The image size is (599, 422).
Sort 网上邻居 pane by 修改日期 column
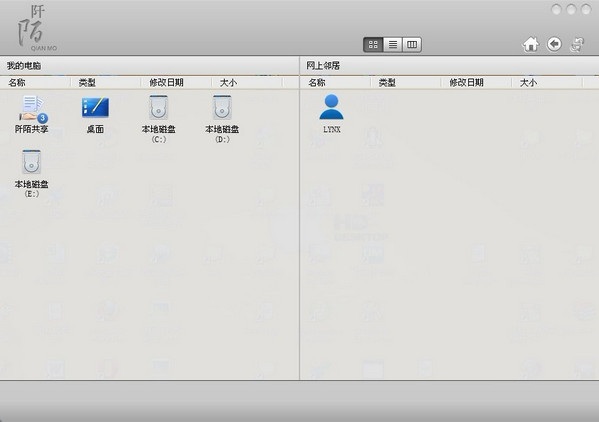tap(466, 82)
